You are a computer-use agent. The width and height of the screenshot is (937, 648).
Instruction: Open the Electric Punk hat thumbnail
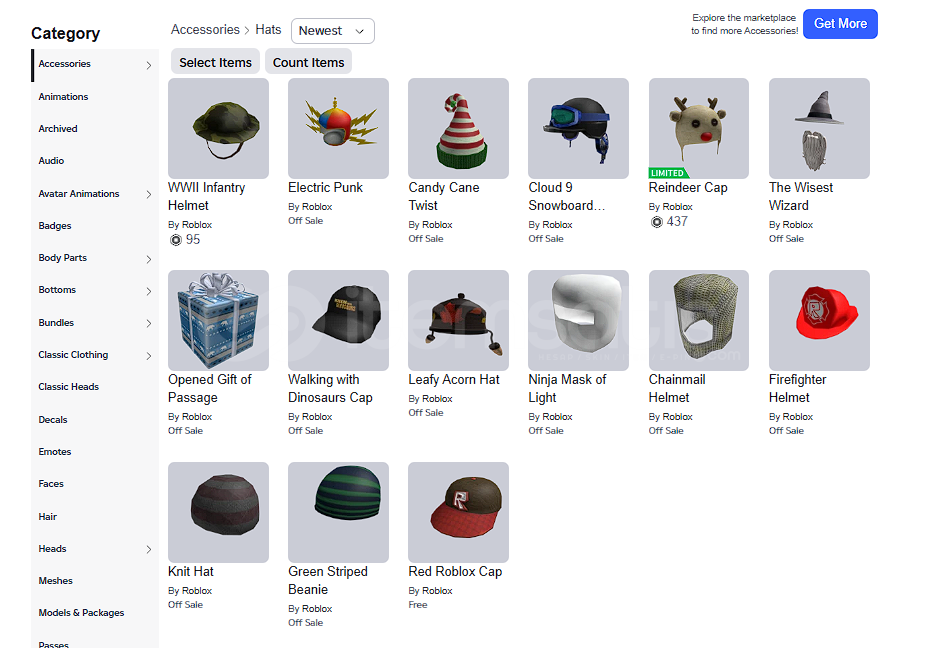[x=338, y=129]
